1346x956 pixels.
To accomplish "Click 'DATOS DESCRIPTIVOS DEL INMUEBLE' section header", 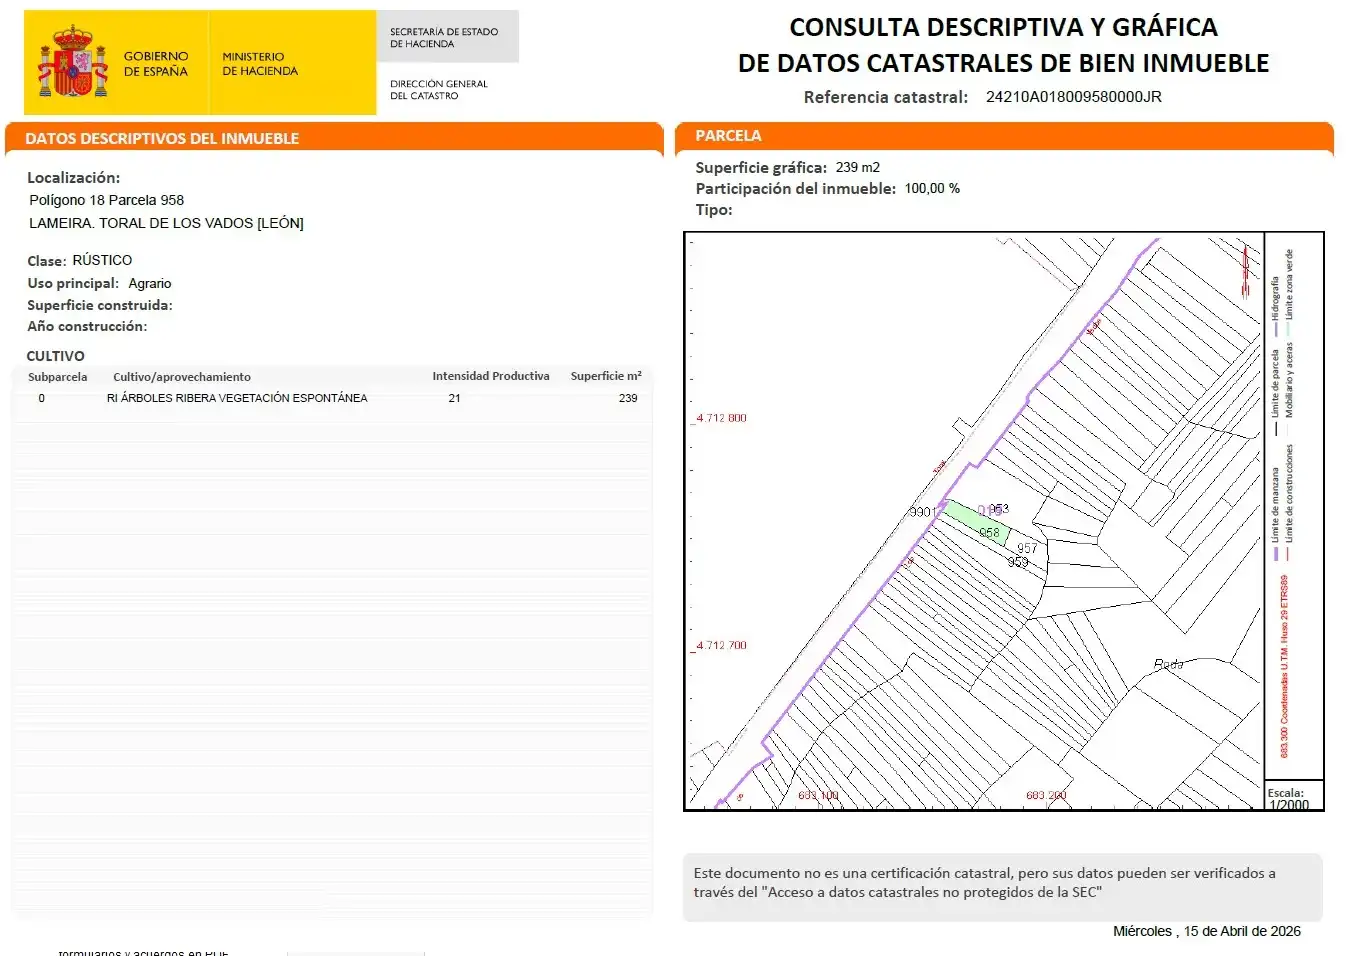I will (162, 138).
